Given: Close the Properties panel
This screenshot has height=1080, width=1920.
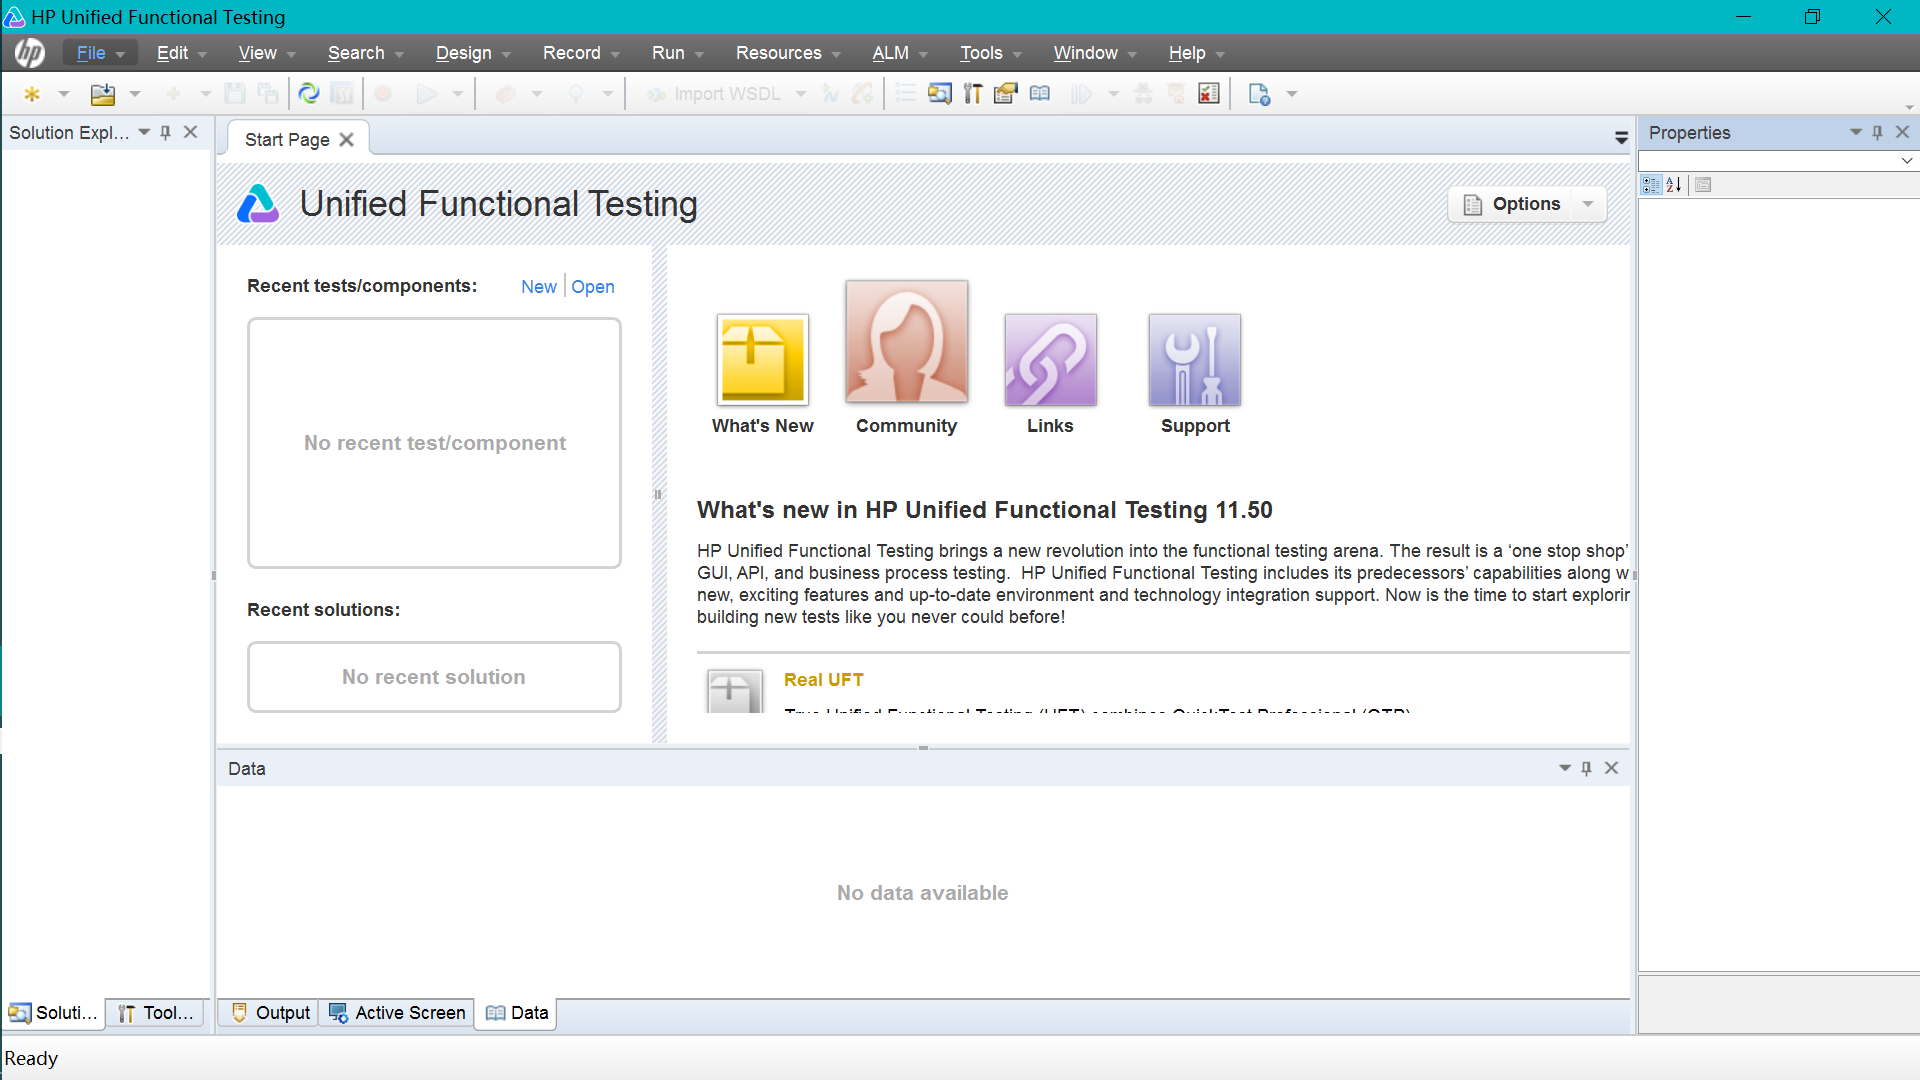Looking at the screenshot, I should 1902,132.
